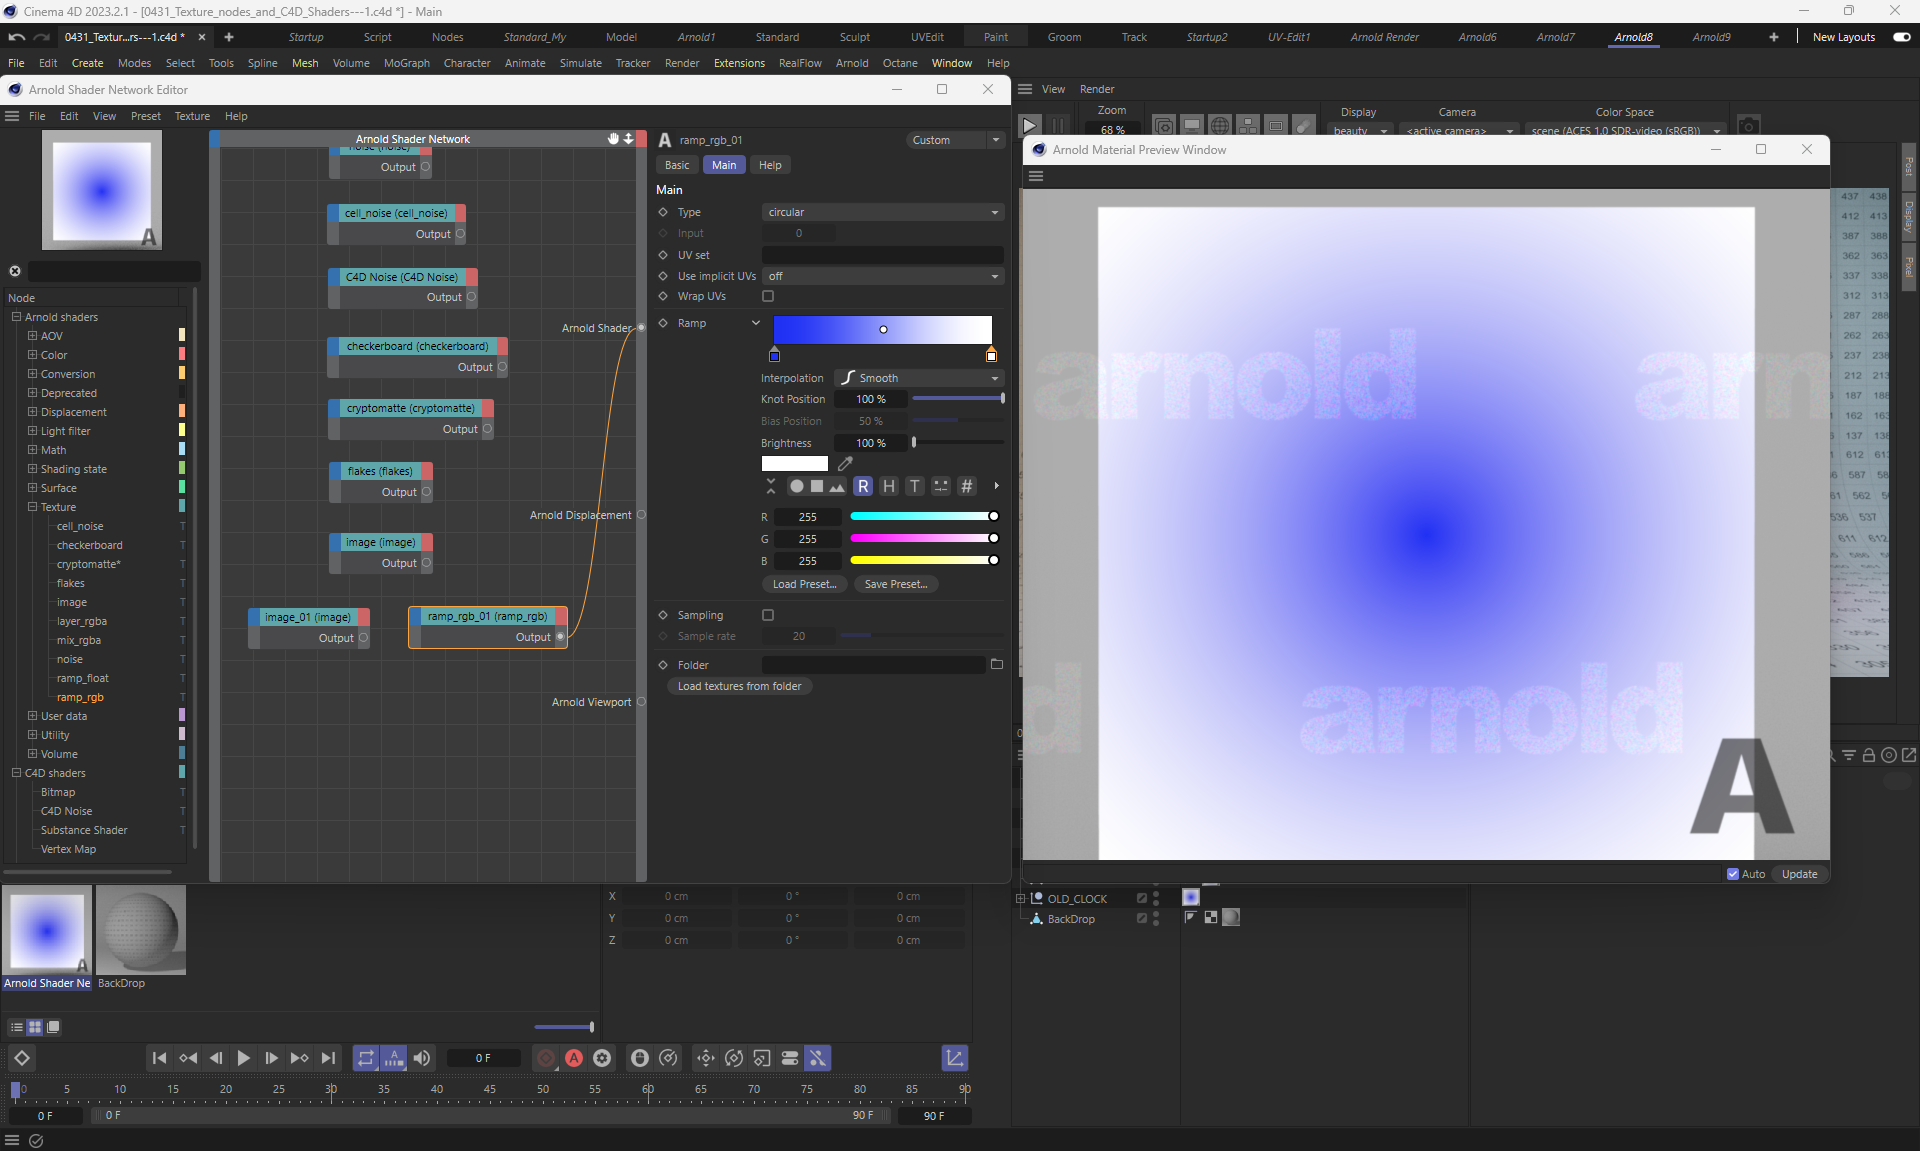
Task: Expand the Surface shader category
Action: point(32,488)
